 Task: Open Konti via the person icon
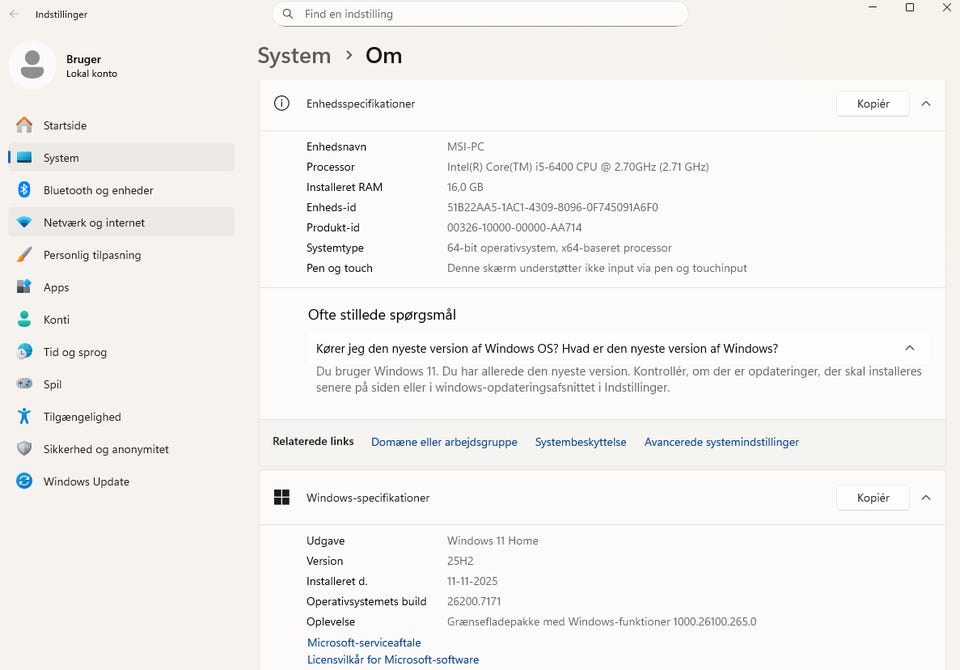pos(24,320)
